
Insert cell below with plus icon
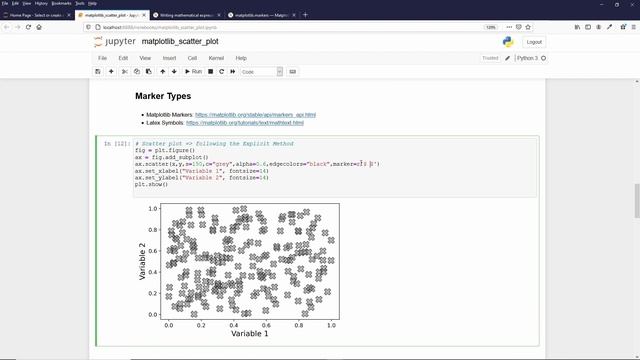click(111, 71)
